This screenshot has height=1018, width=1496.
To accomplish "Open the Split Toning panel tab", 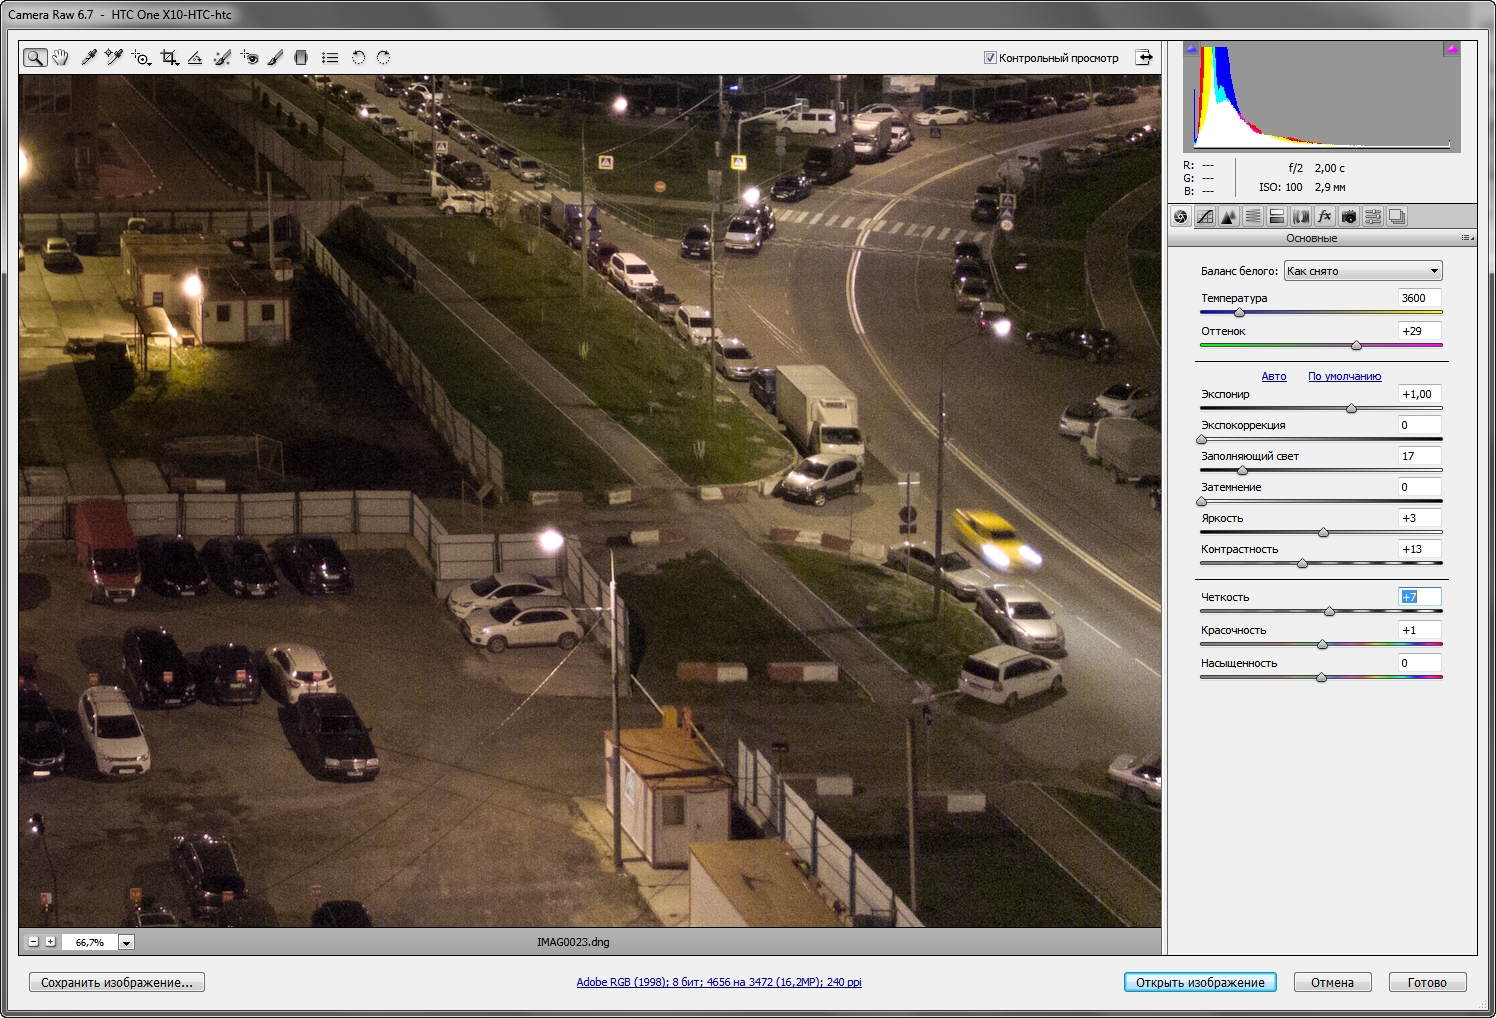I will point(1277,216).
